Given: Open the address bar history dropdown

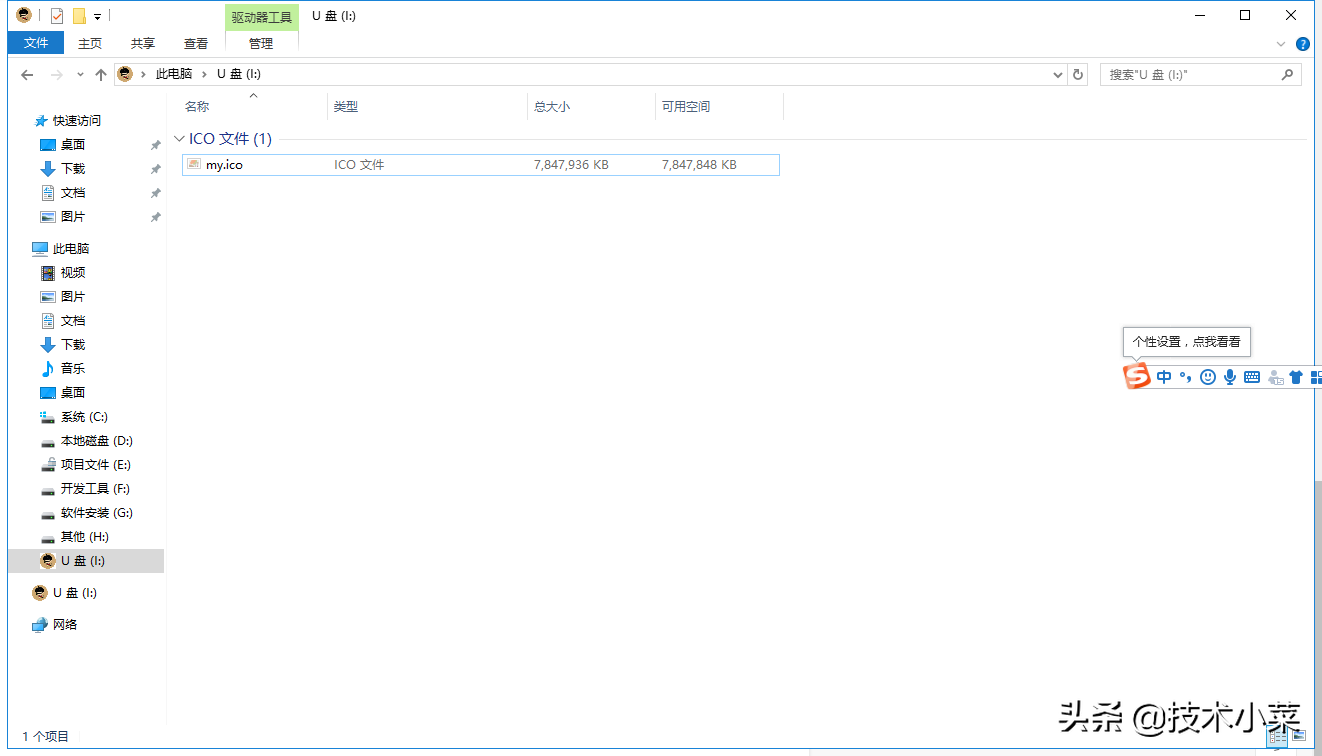Looking at the screenshot, I should (x=1058, y=75).
